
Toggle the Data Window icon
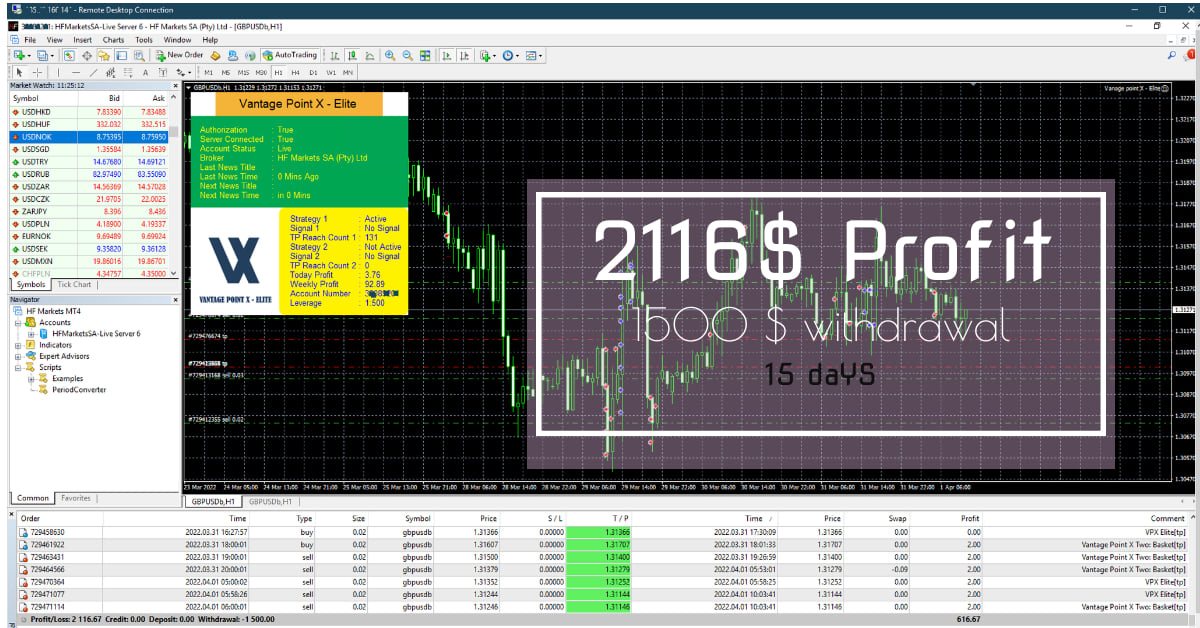coord(87,55)
